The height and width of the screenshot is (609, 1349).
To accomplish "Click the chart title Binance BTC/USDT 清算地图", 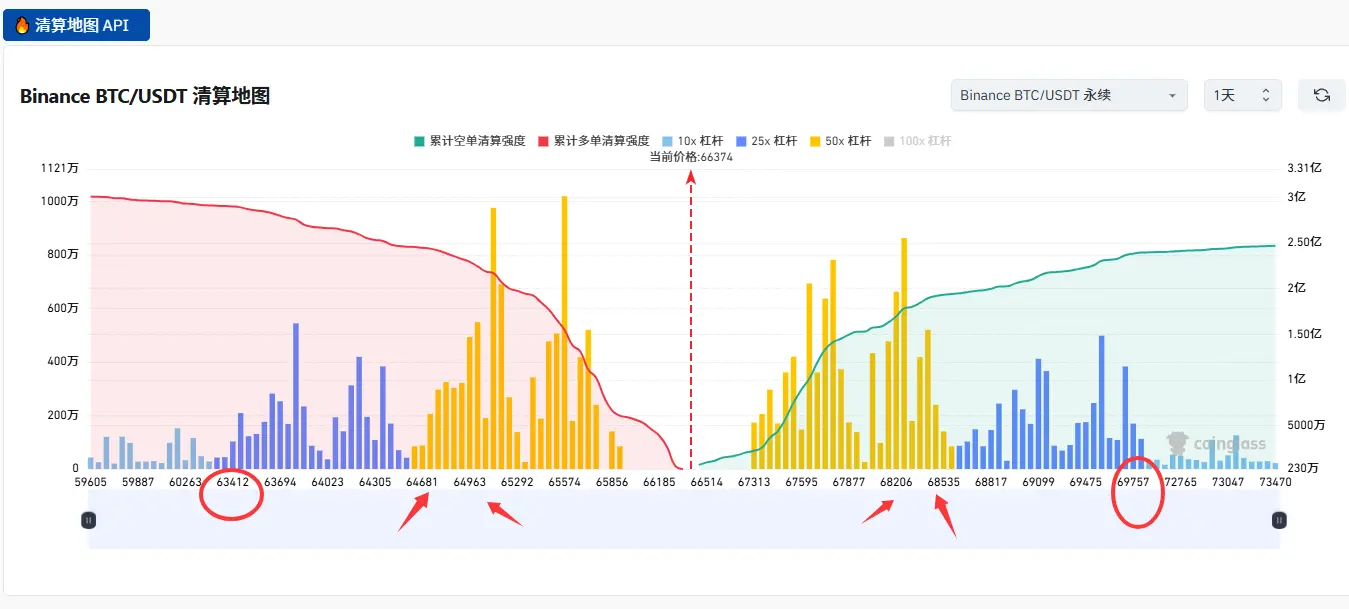I will [x=145, y=96].
